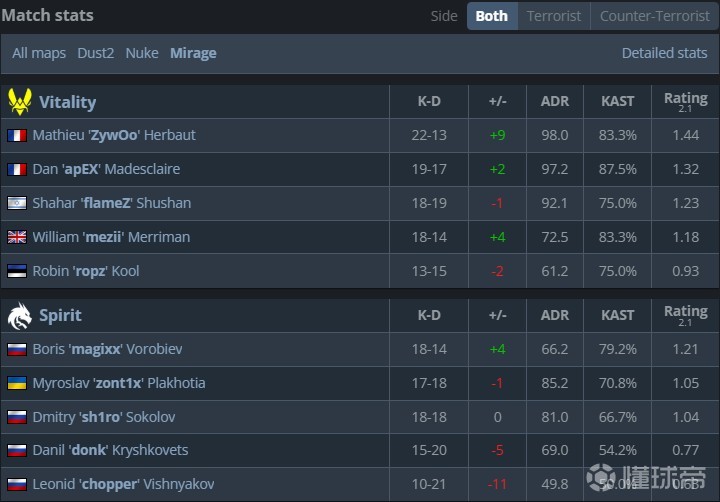Open Boris 'magixx' Vorobiev player profile
The height and width of the screenshot is (502, 720).
107,349
